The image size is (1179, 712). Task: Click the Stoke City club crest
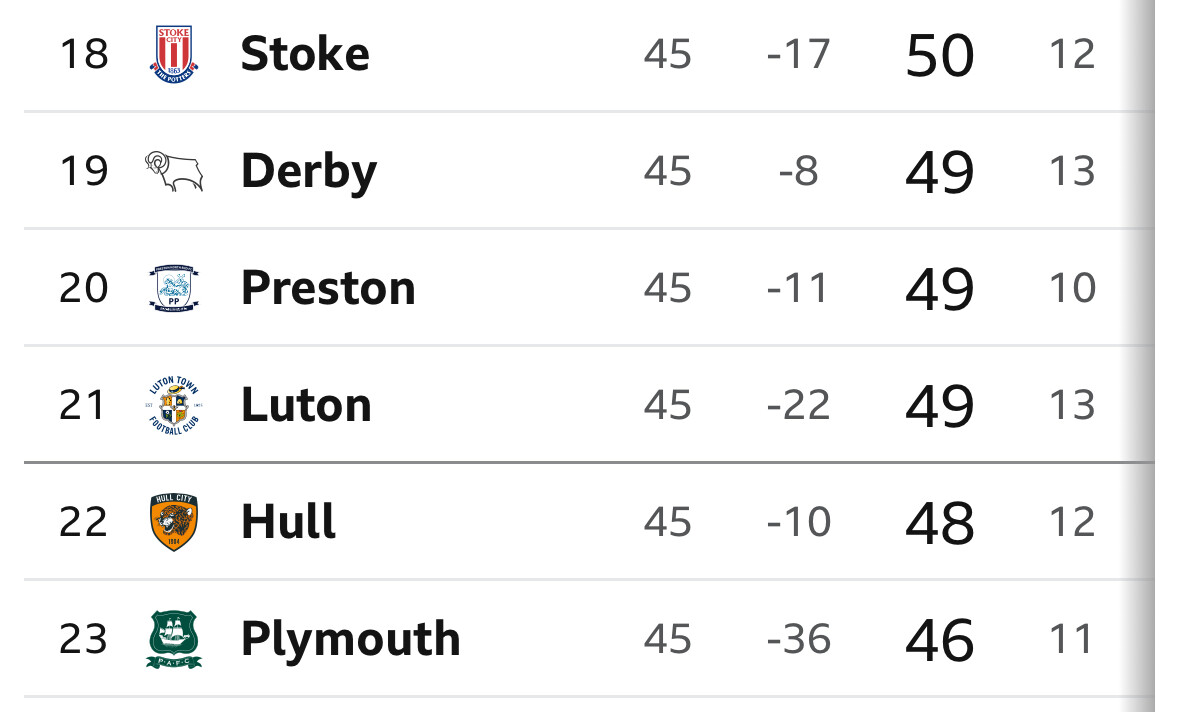pyautogui.click(x=174, y=54)
